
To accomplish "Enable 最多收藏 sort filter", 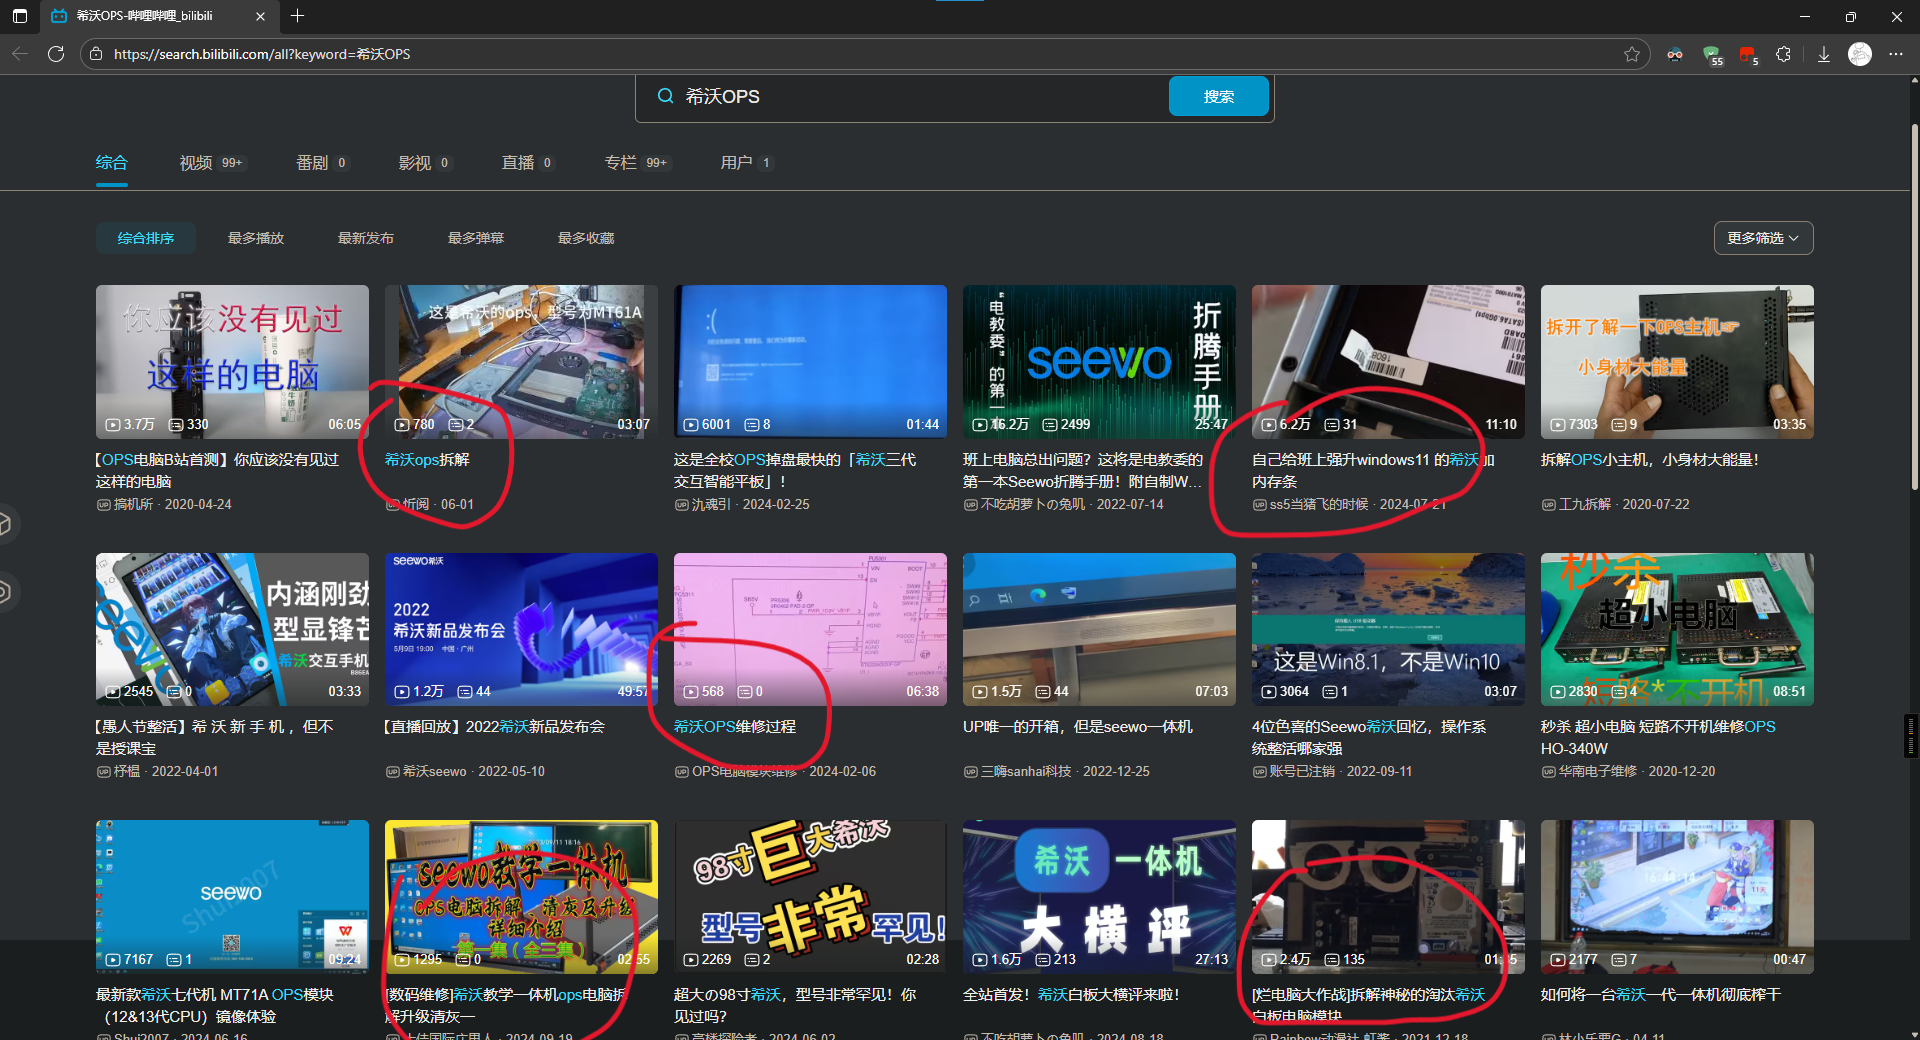I will tap(585, 238).
